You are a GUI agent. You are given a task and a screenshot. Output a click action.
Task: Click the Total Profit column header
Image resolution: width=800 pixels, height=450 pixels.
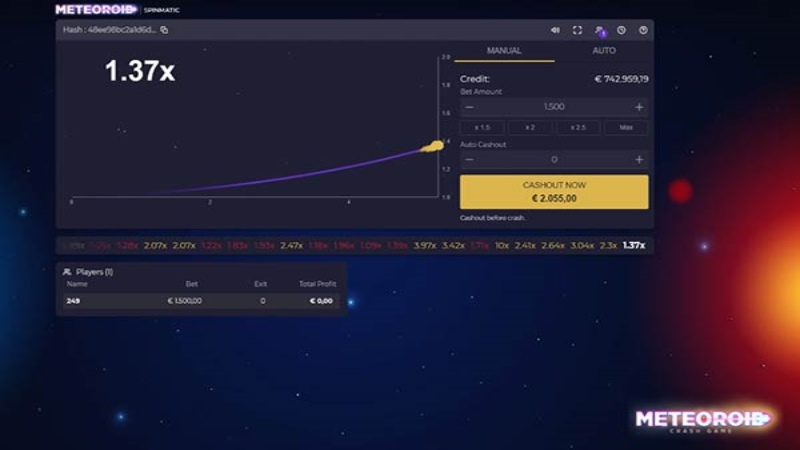[x=317, y=284]
